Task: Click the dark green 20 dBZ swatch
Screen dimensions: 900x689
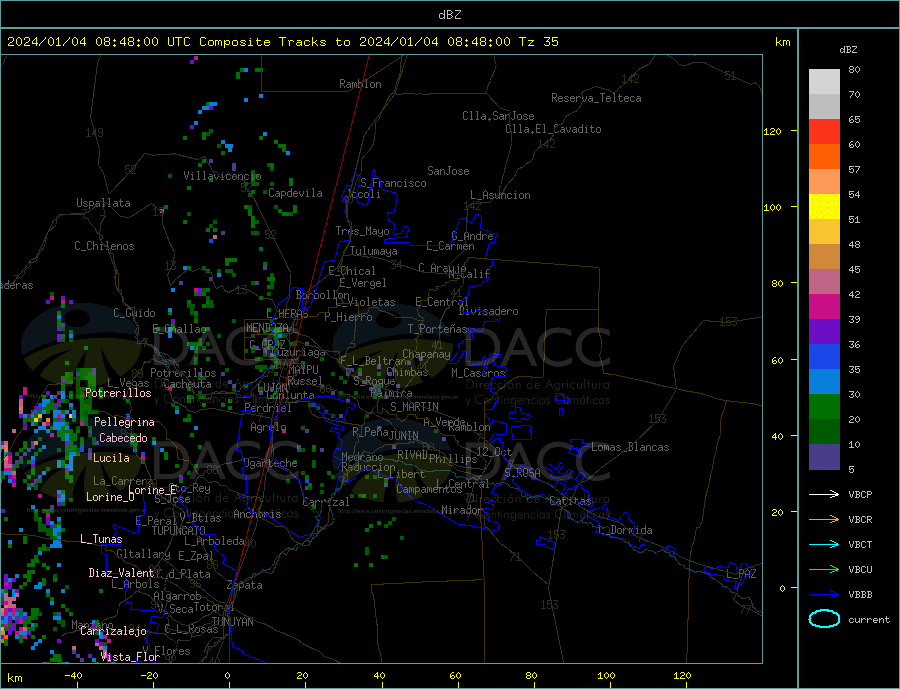Action: [x=824, y=431]
